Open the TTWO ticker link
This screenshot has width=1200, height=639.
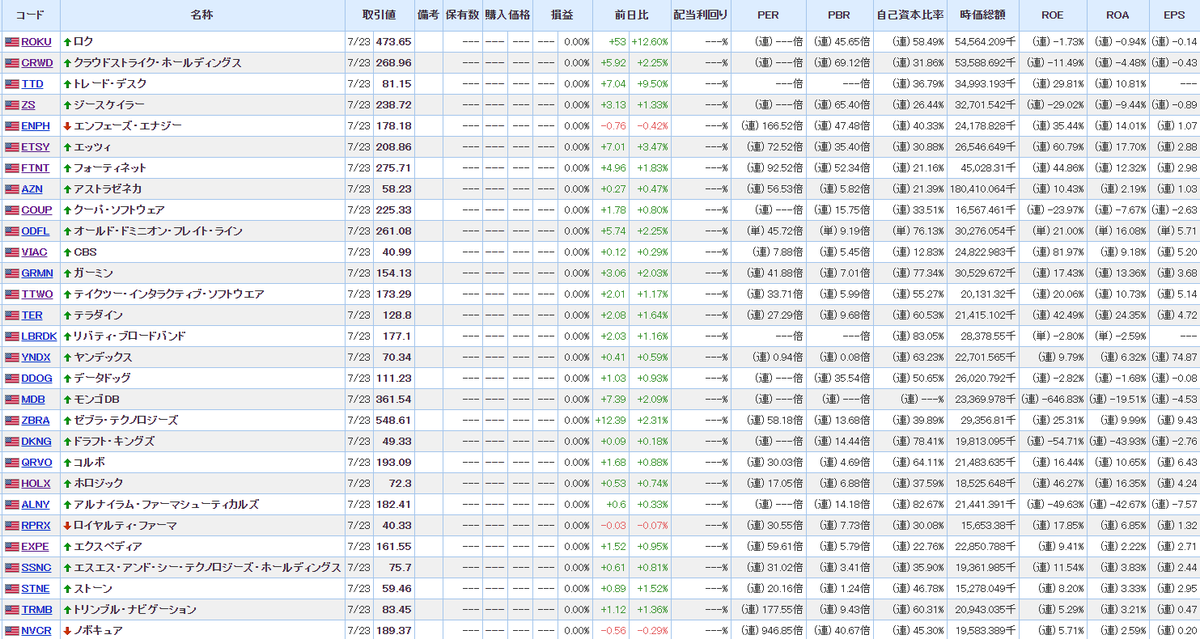[x=36, y=294]
